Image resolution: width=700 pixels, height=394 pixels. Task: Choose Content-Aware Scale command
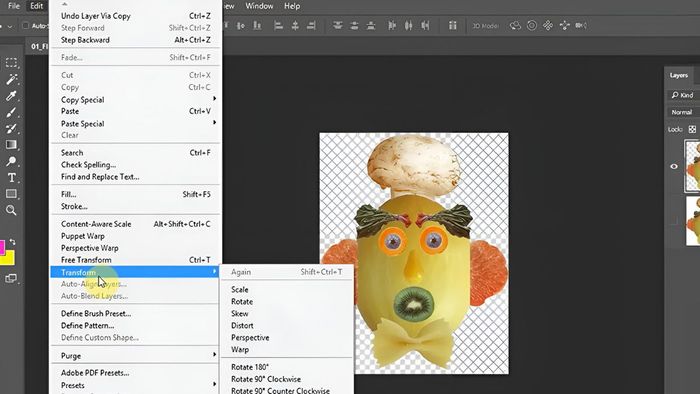pyautogui.click(x=136, y=224)
